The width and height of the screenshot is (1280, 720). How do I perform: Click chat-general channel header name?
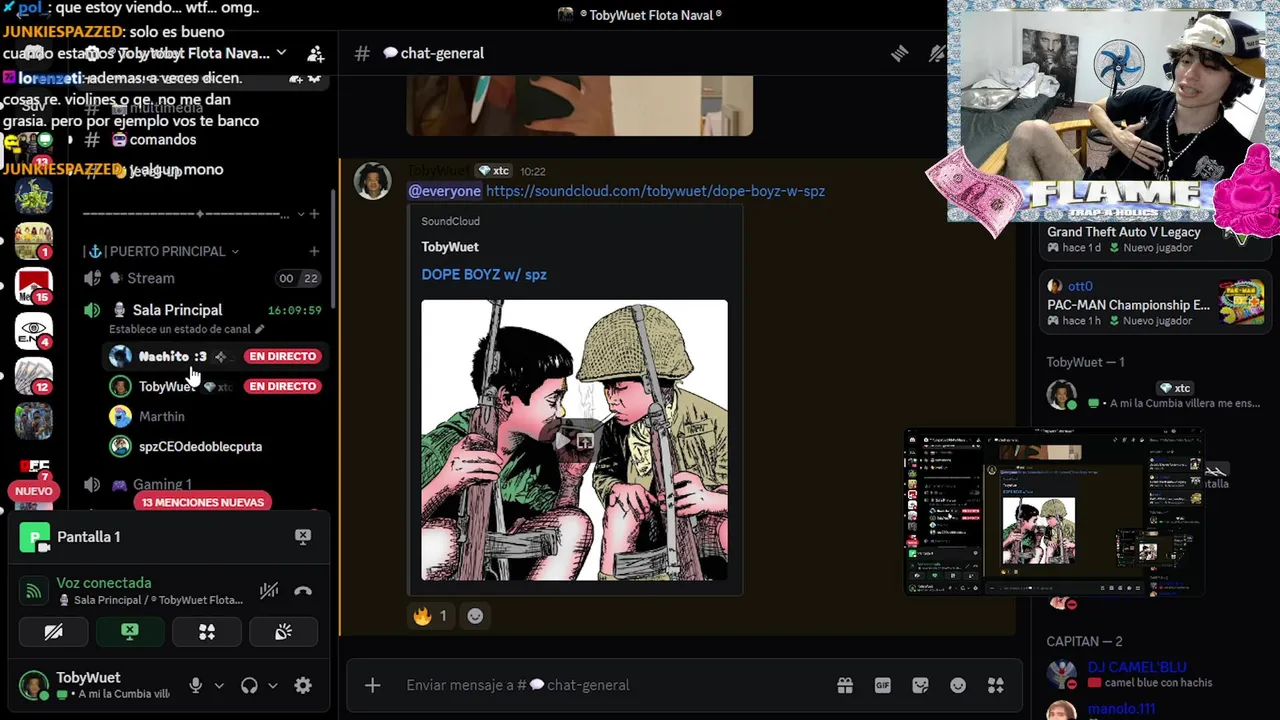coord(441,53)
